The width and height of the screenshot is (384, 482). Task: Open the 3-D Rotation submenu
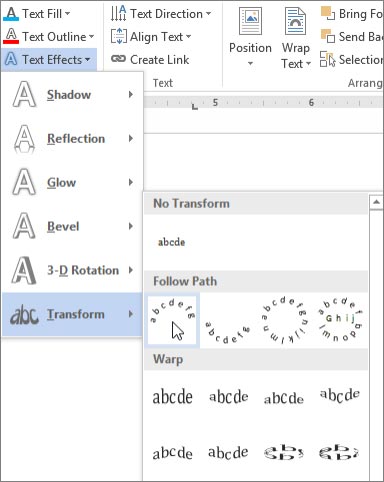click(72, 270)
